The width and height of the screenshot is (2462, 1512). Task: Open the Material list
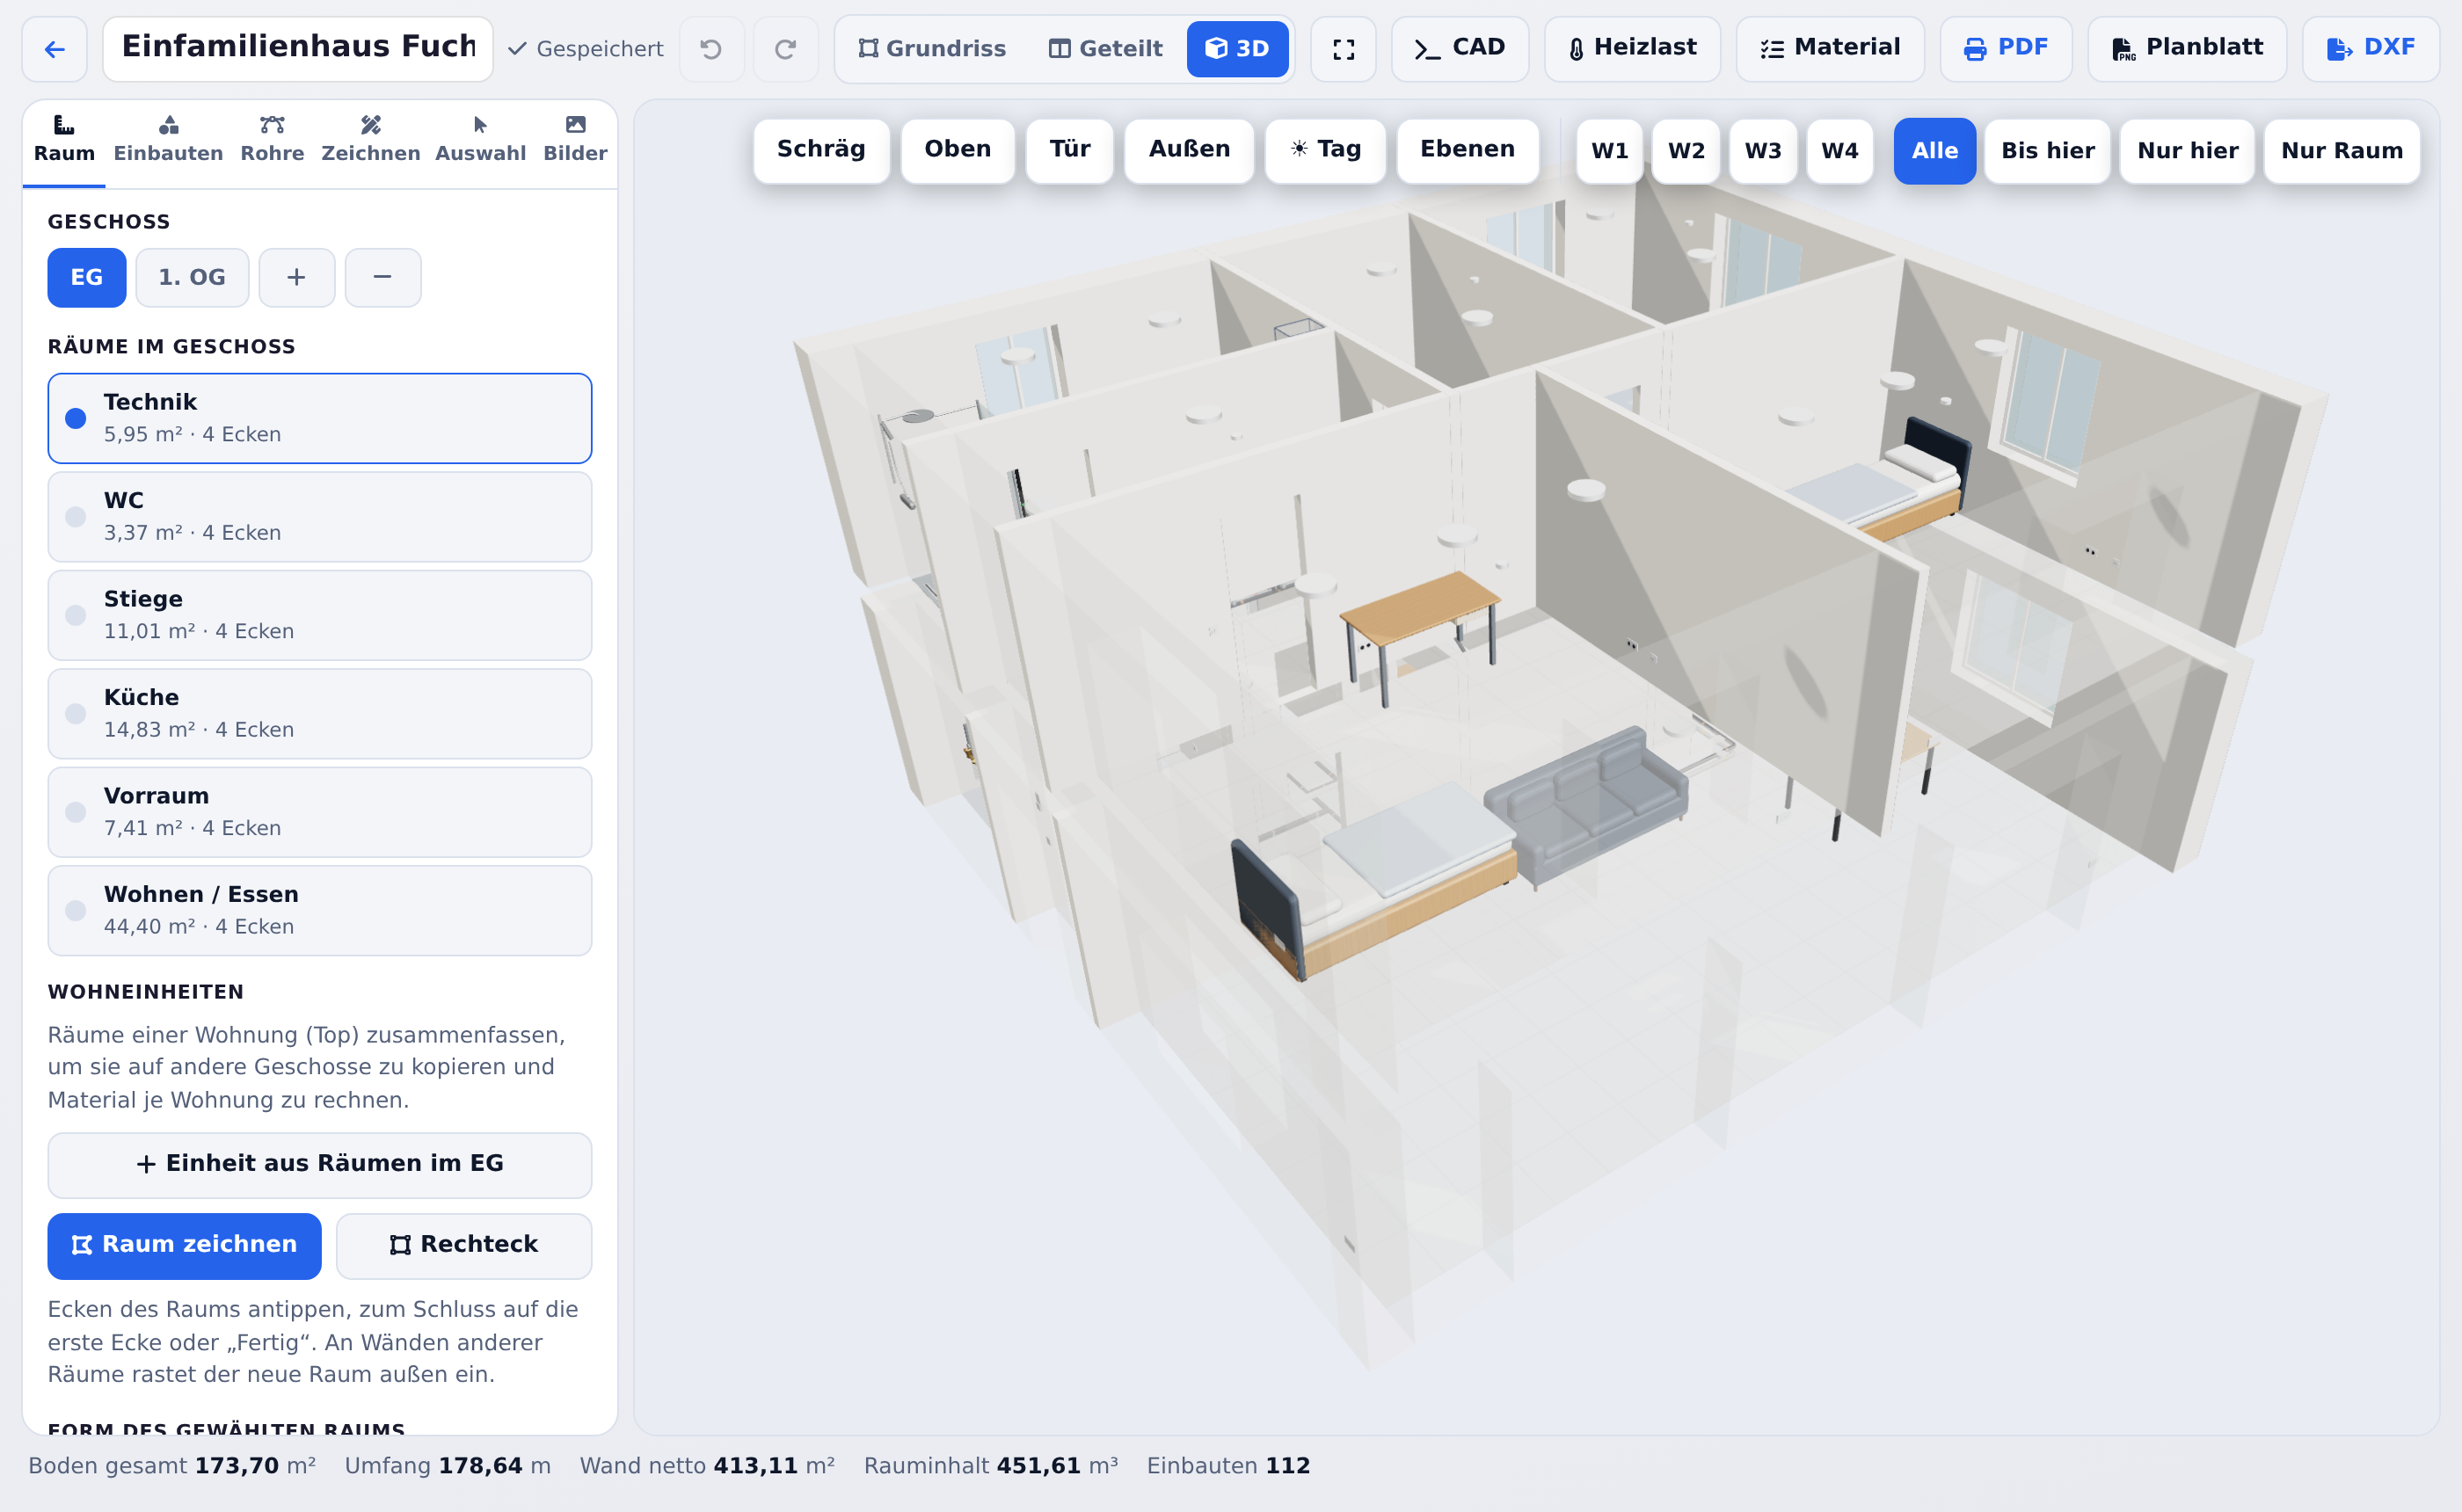click(x=1830, y=48)
